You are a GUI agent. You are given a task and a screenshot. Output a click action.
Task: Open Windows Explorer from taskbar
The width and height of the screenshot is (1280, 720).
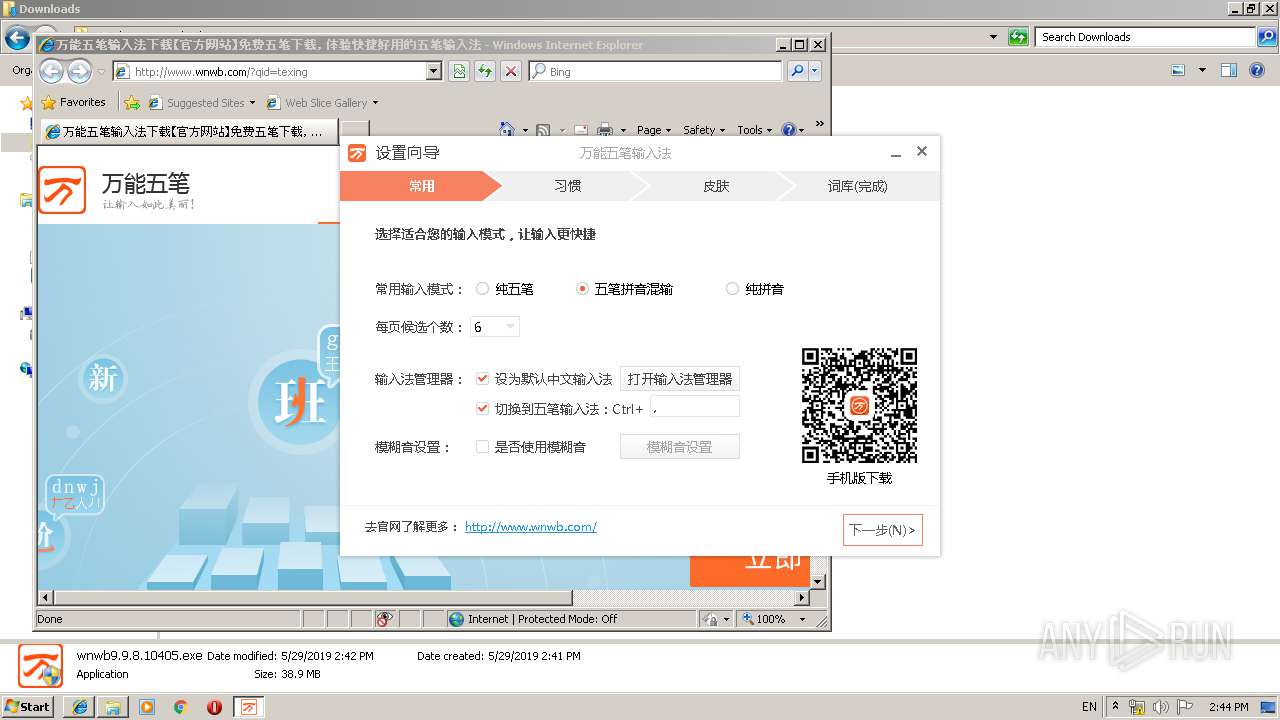tap(113, 706)
